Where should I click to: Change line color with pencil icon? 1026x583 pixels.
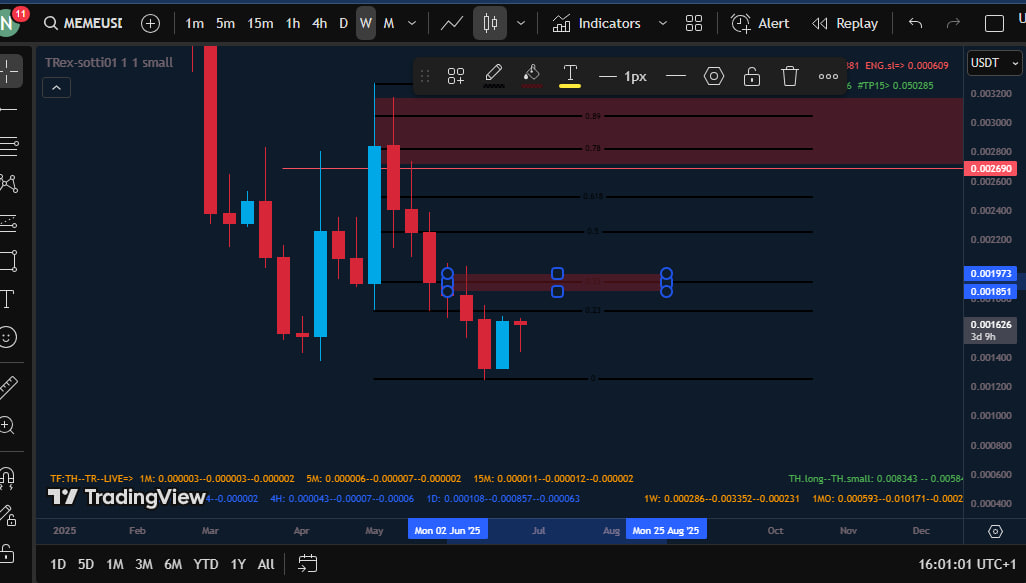[493, 77]
